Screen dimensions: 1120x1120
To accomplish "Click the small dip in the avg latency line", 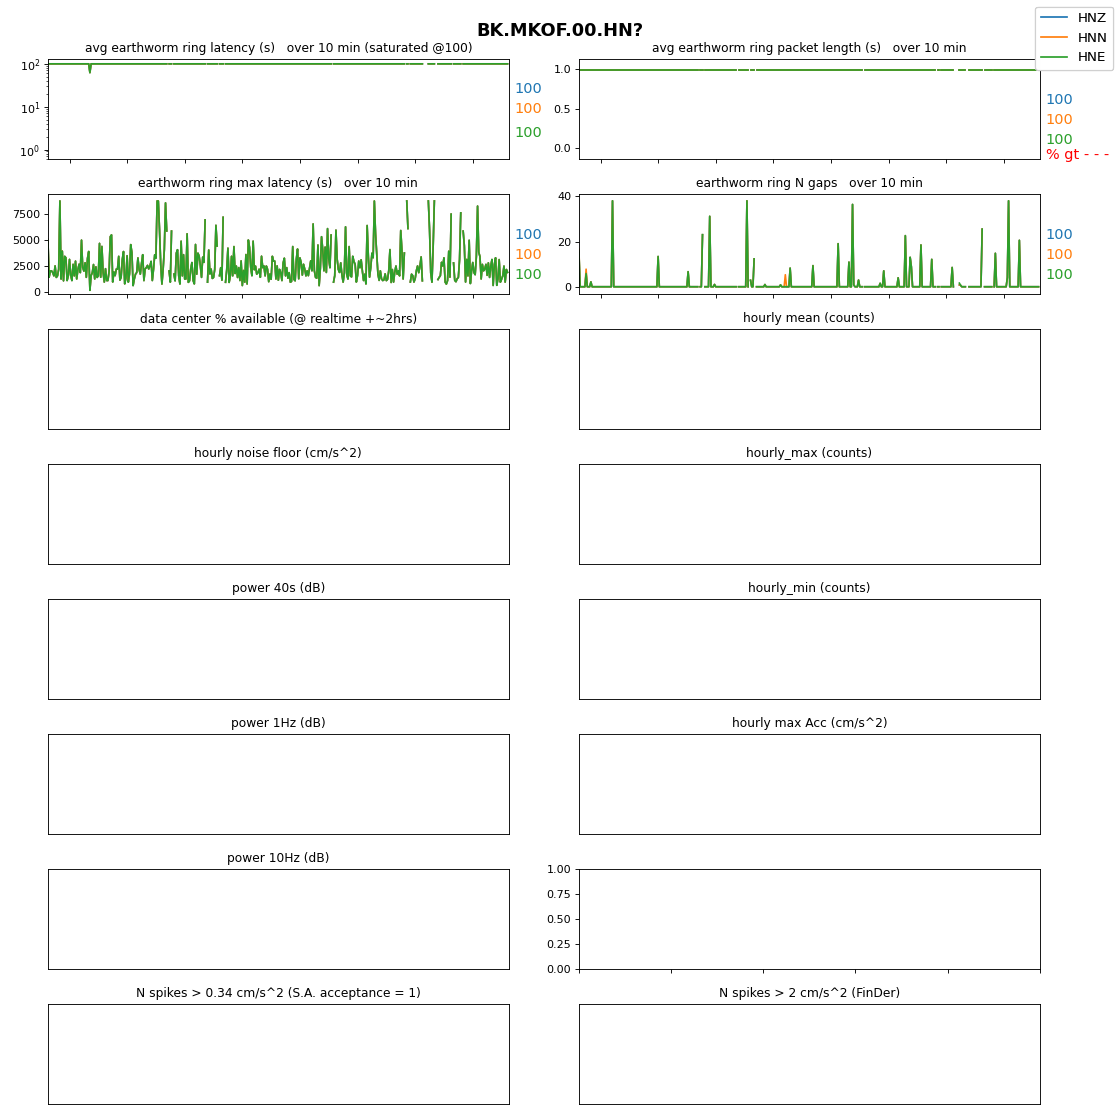I will pos(89,69).
